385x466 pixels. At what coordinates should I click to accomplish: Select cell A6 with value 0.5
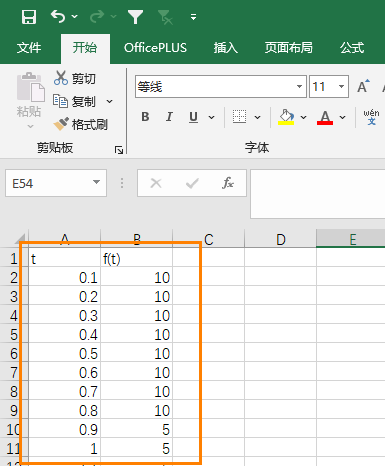coord(65,353)
